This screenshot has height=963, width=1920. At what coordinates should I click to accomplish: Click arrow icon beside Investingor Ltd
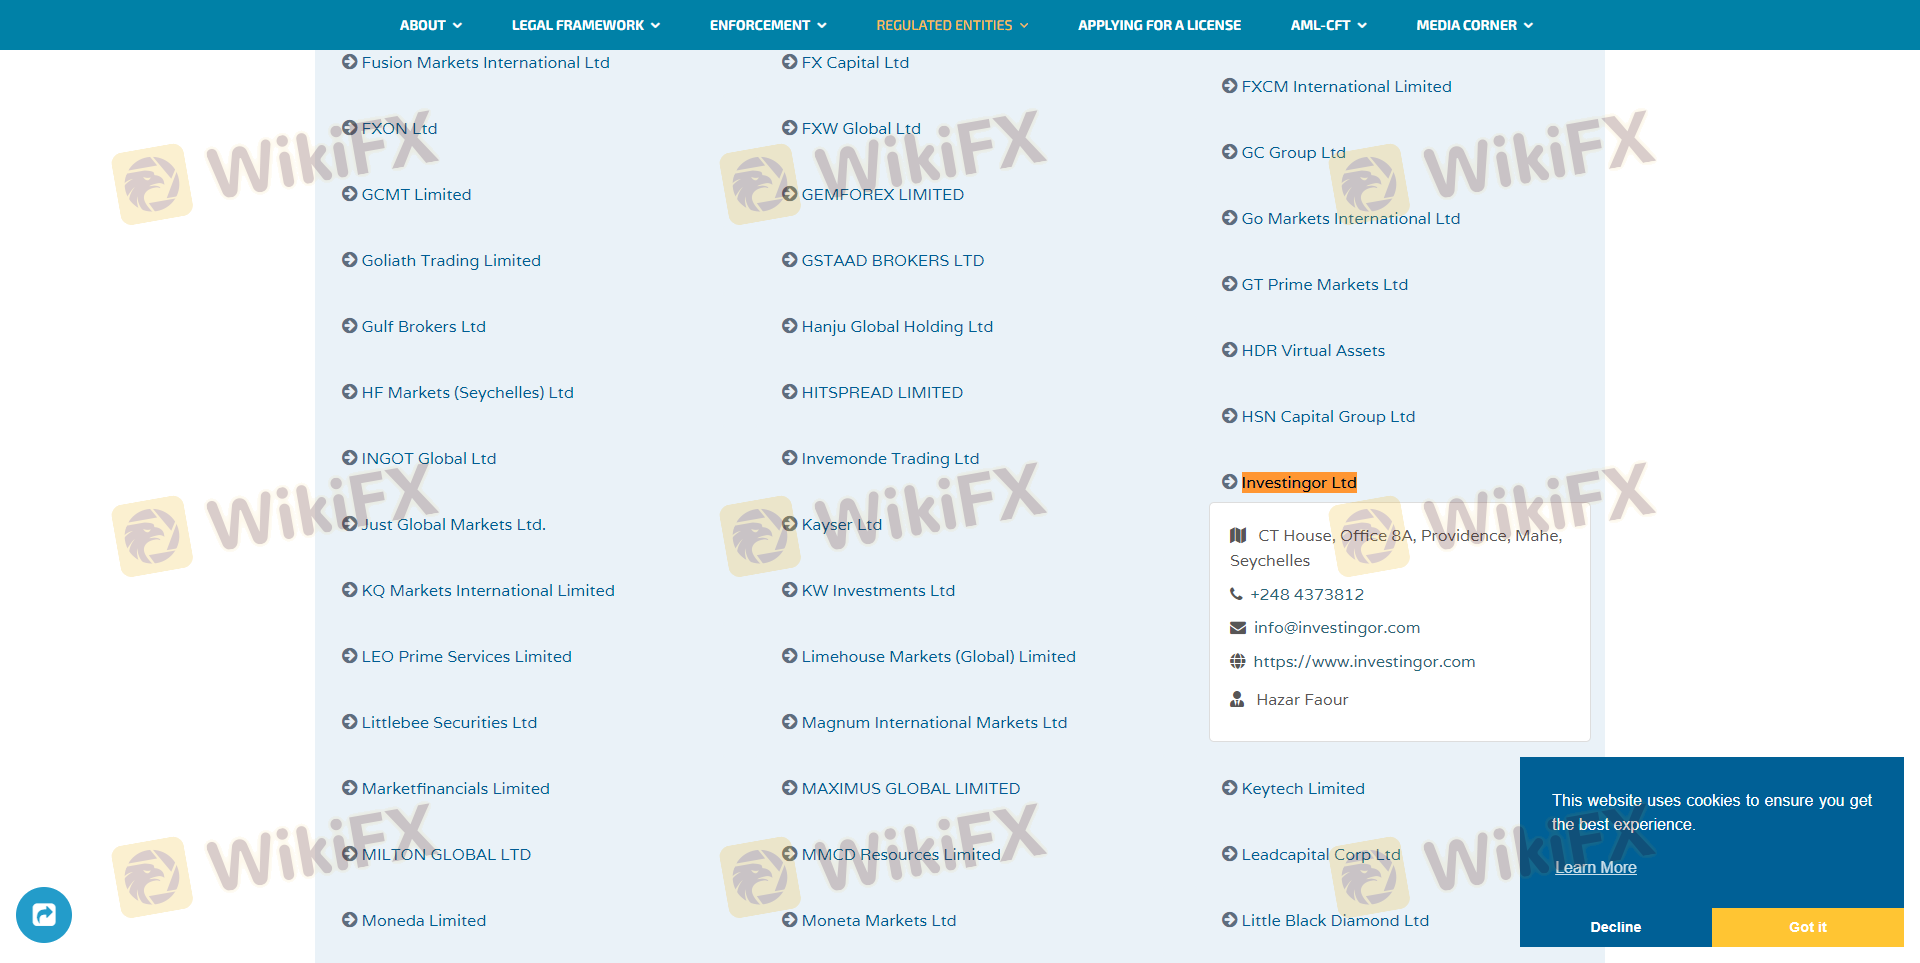click(1230, 482)
